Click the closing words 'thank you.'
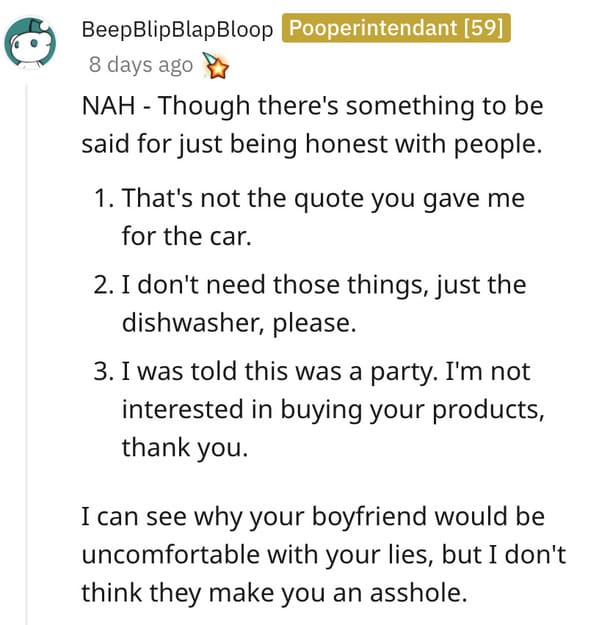This screenshot has width=599, height=625. click(x=185, y=447)
